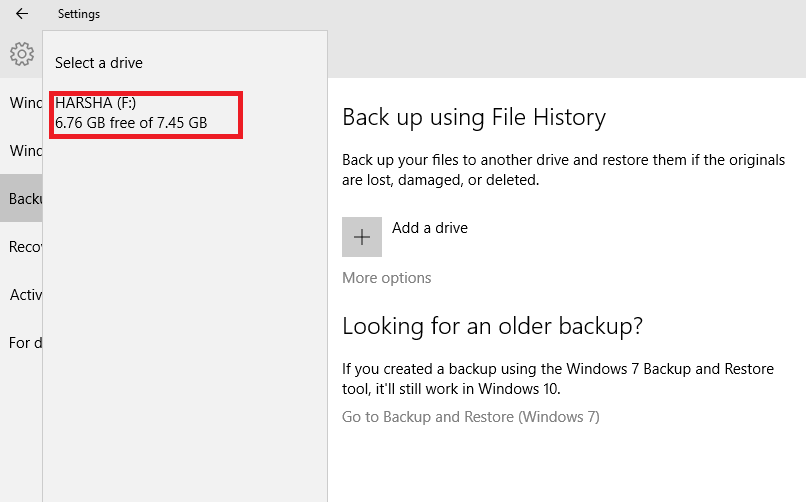The height and width of the screenshot is (502, 806).
Task: Open the Recovery sidebar item
Action: pyautogui.click(x=21, y=247)
